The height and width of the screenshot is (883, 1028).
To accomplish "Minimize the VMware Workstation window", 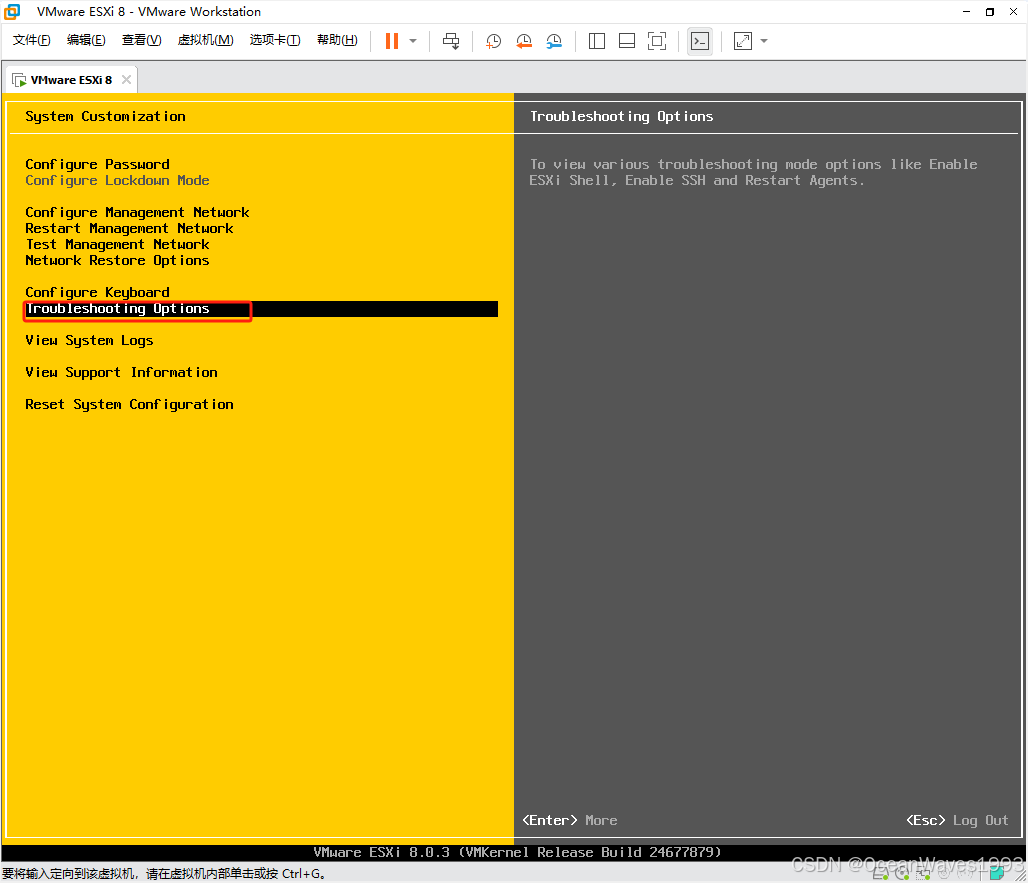I will coord(966,12).
